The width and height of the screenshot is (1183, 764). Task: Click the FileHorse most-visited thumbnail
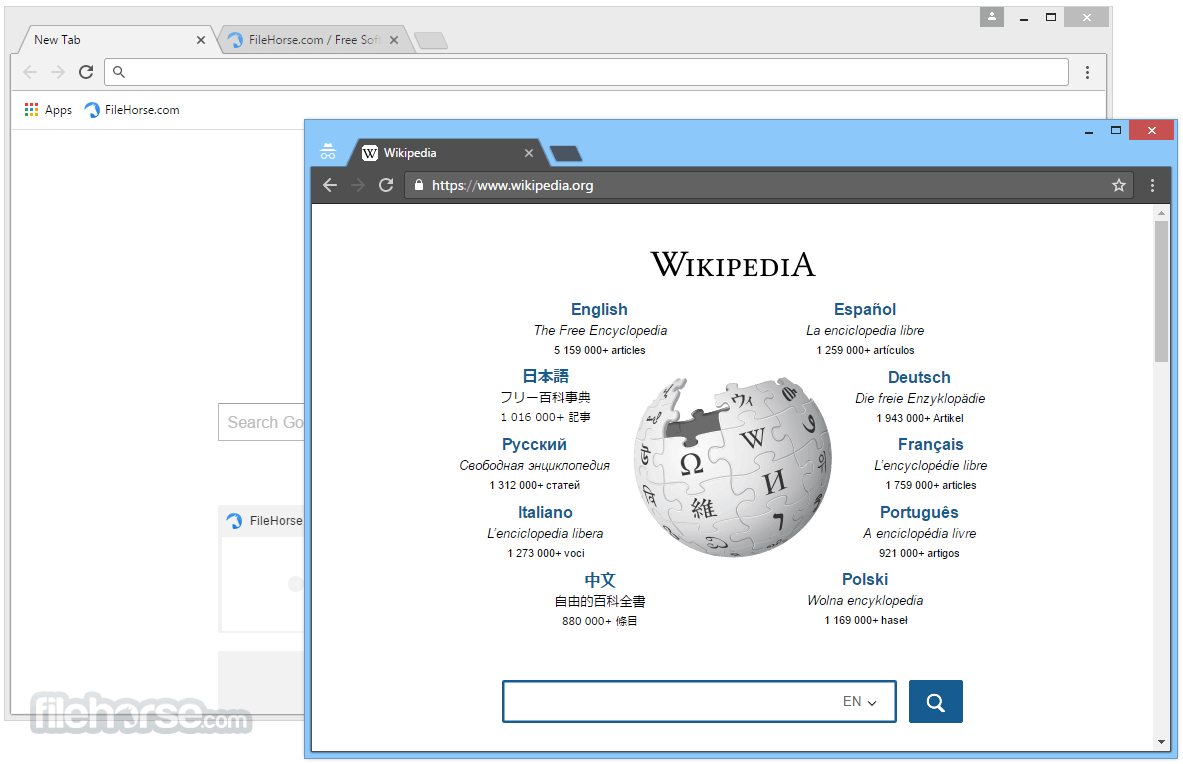click(262, 569)
